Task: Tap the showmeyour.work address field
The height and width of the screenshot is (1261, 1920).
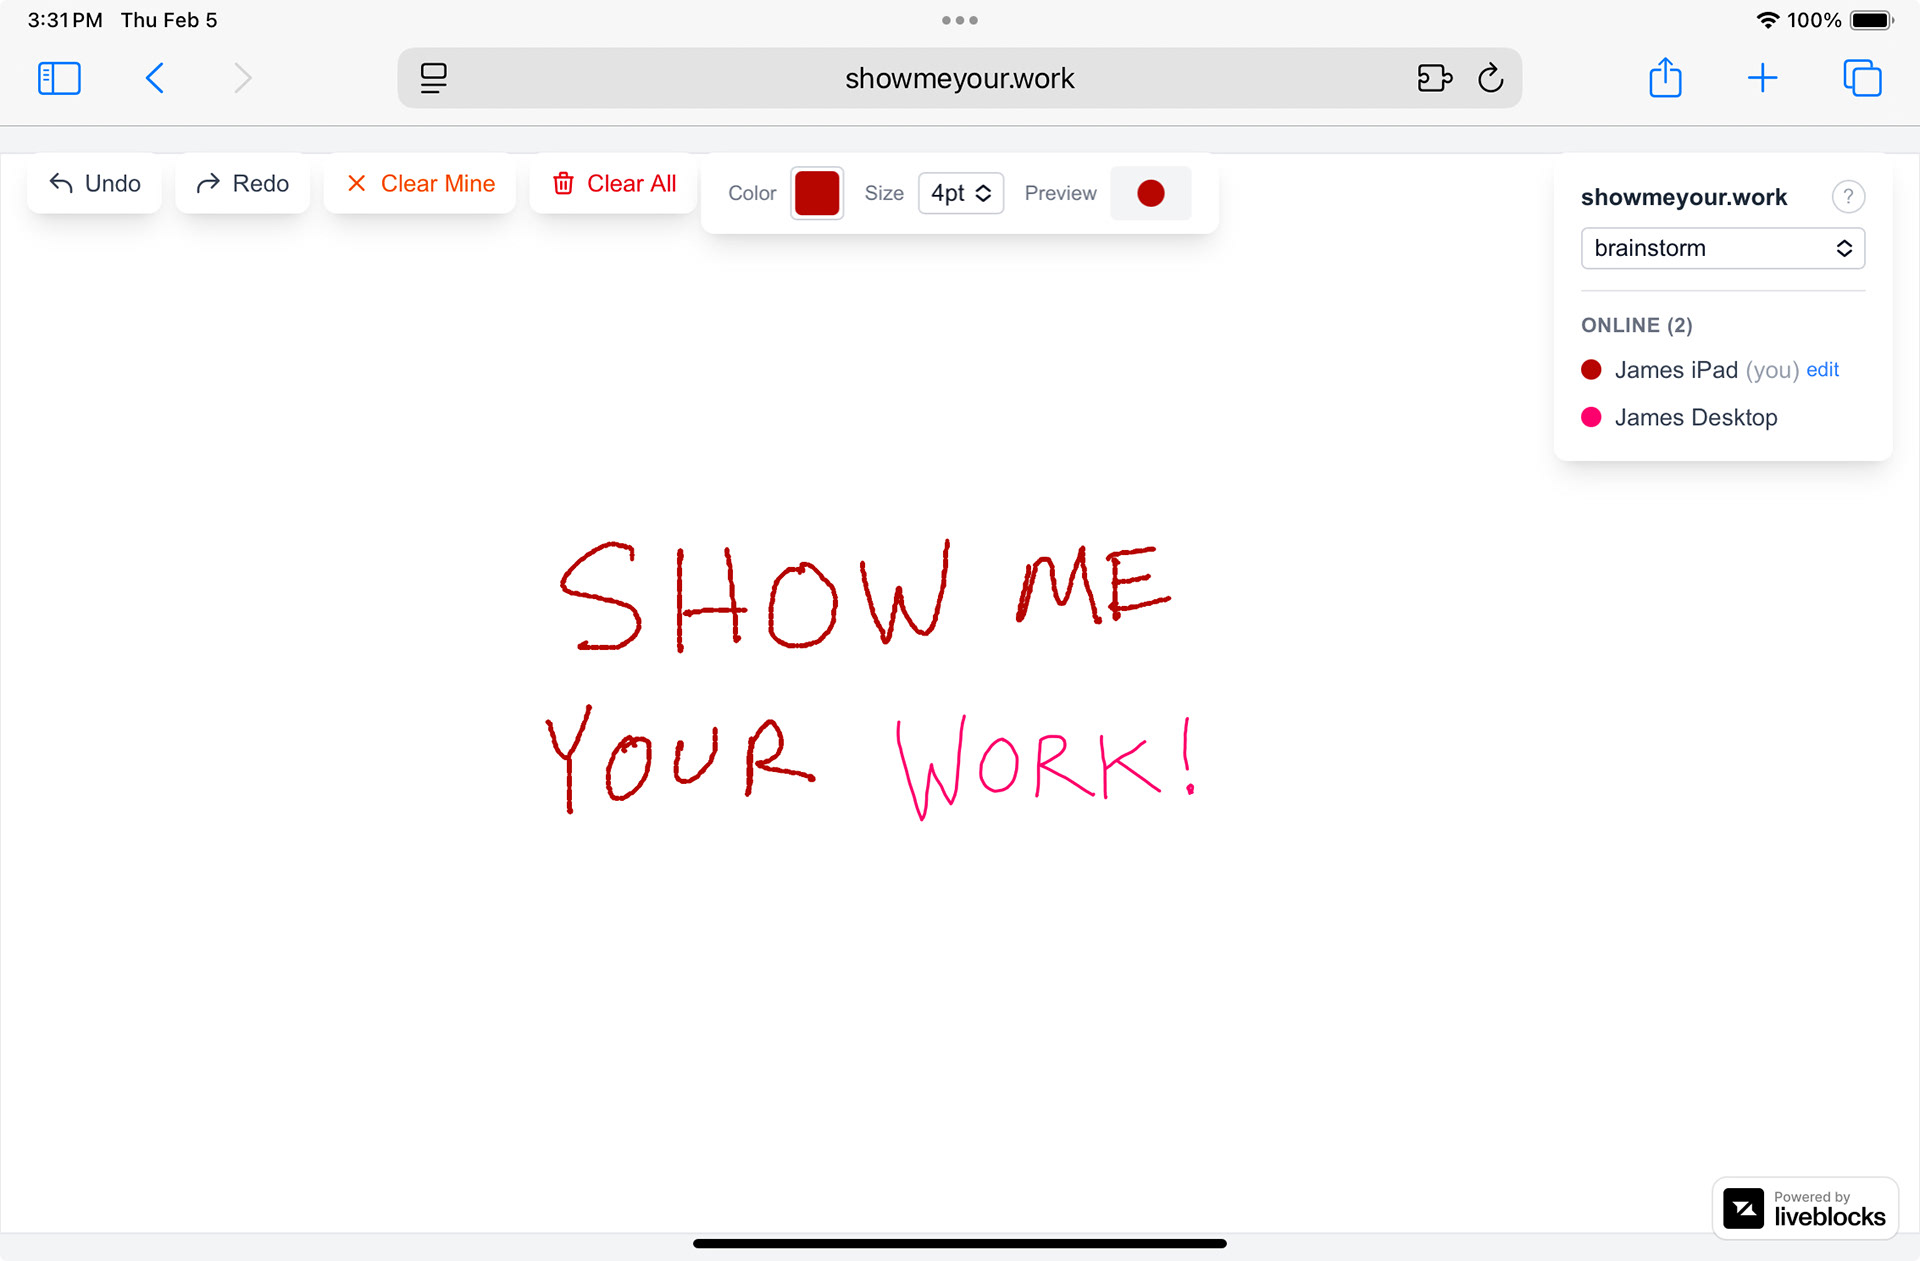Action: coord(958,78)
